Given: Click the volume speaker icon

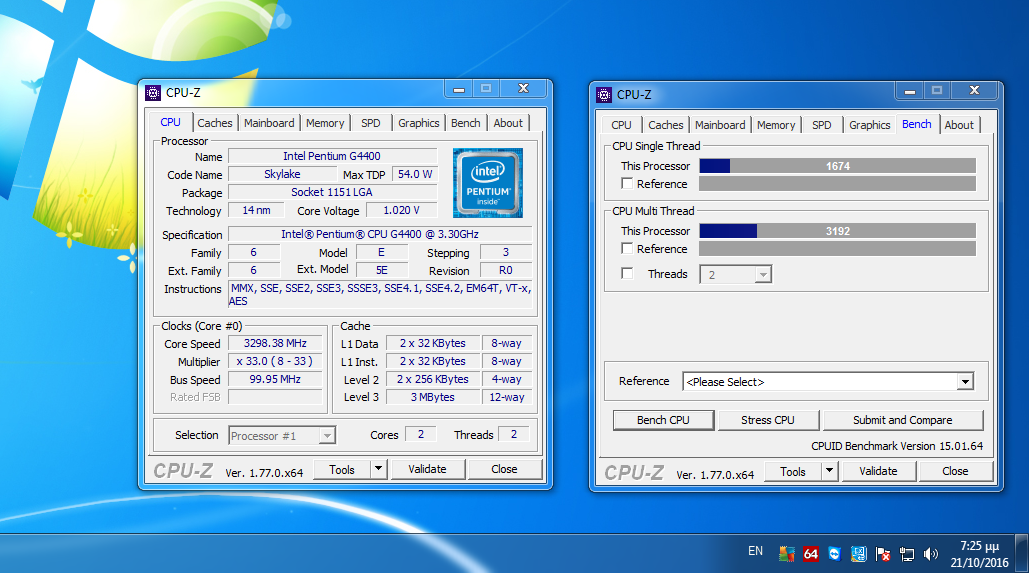Looking at the screenshot, I should (x=931, y=554).
